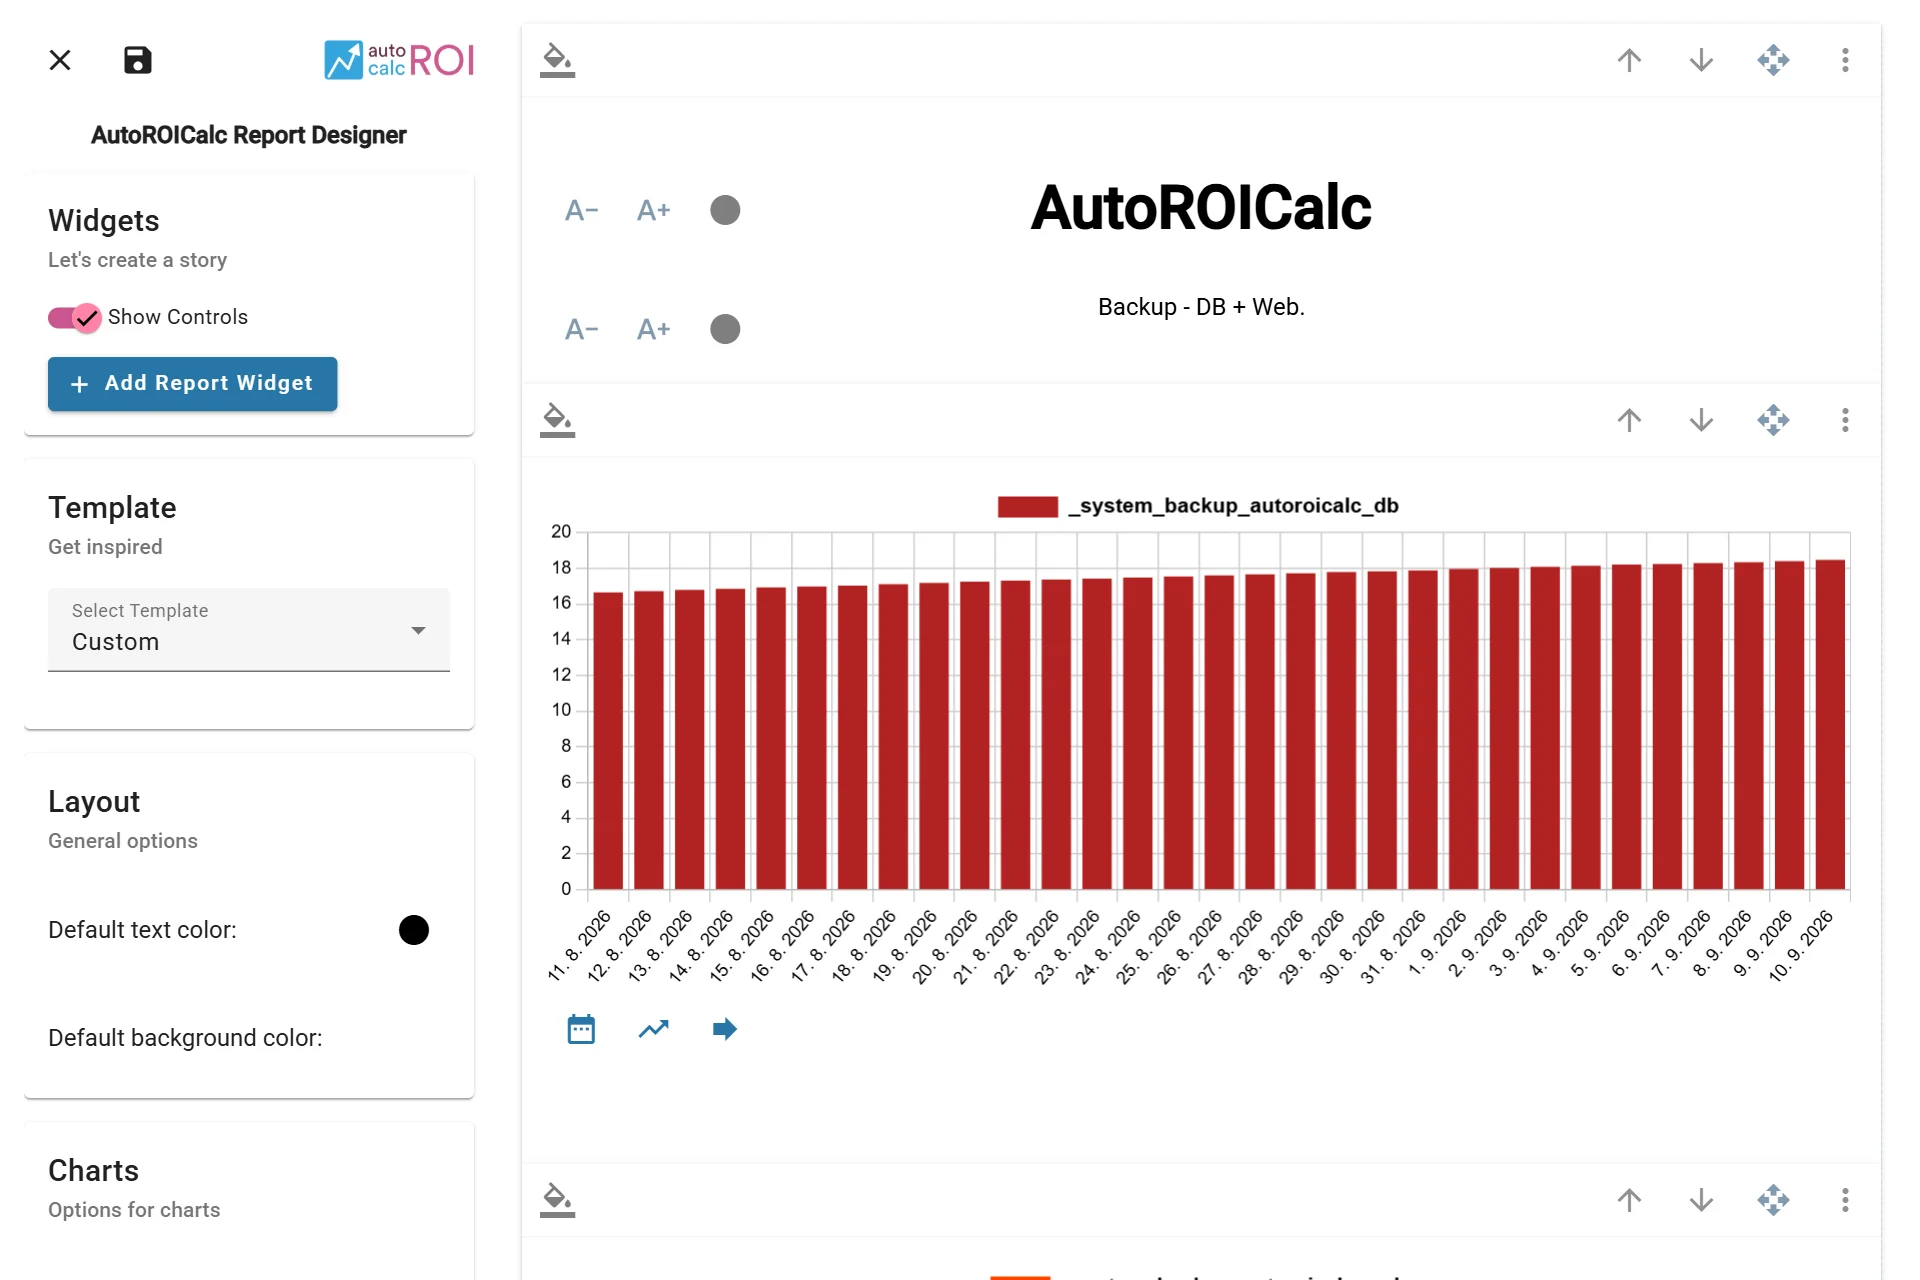Screen dimensions: 1920x1280
Task: Increase font size of the AutoROICalc heading
Action: [x=654, y=210]
